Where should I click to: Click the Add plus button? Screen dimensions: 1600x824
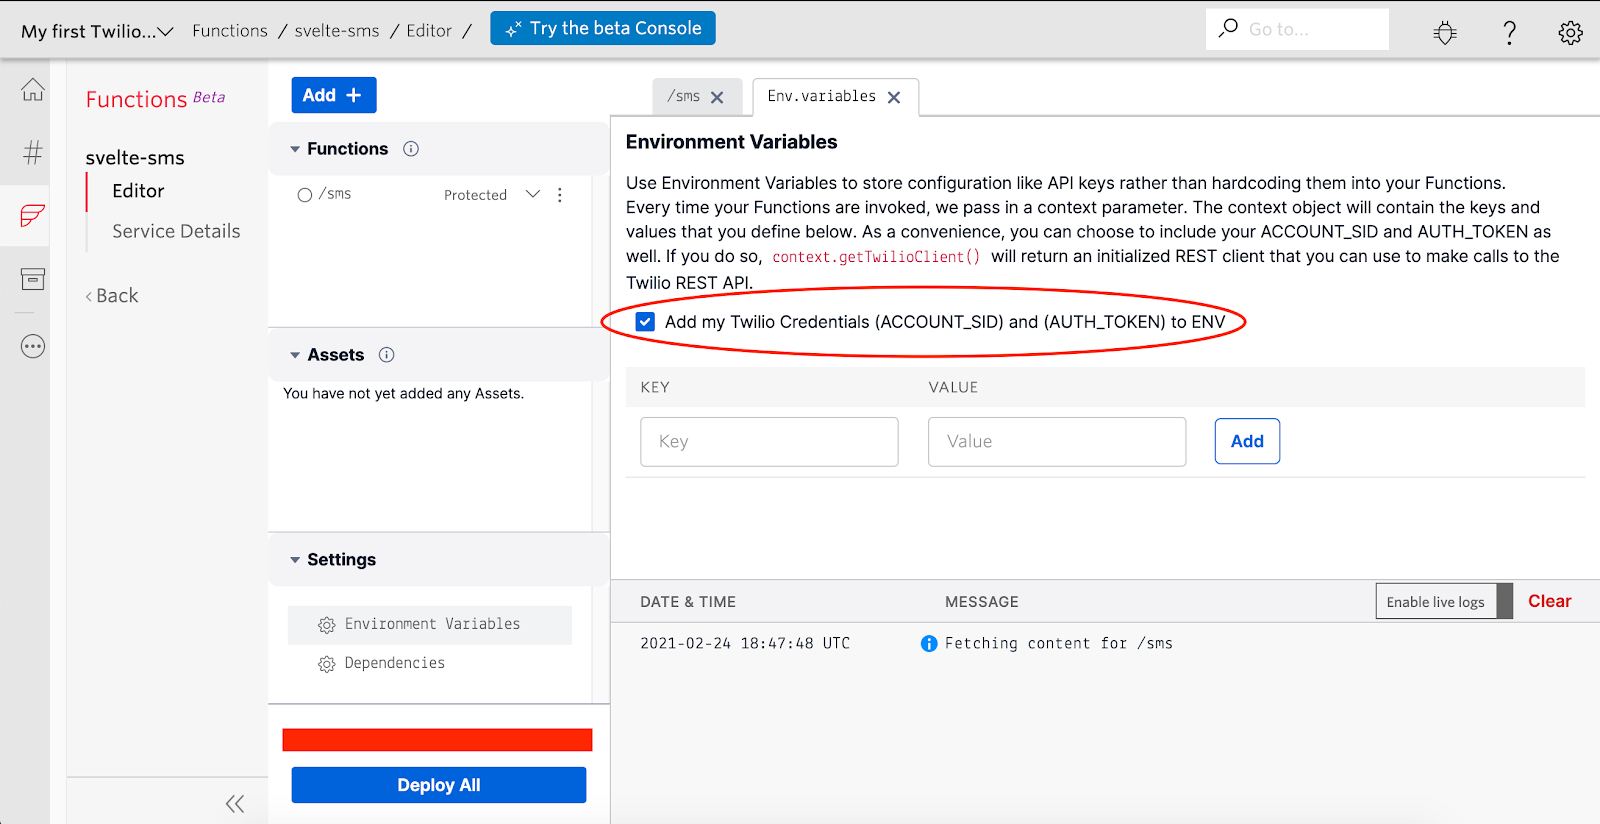(334, 95)
